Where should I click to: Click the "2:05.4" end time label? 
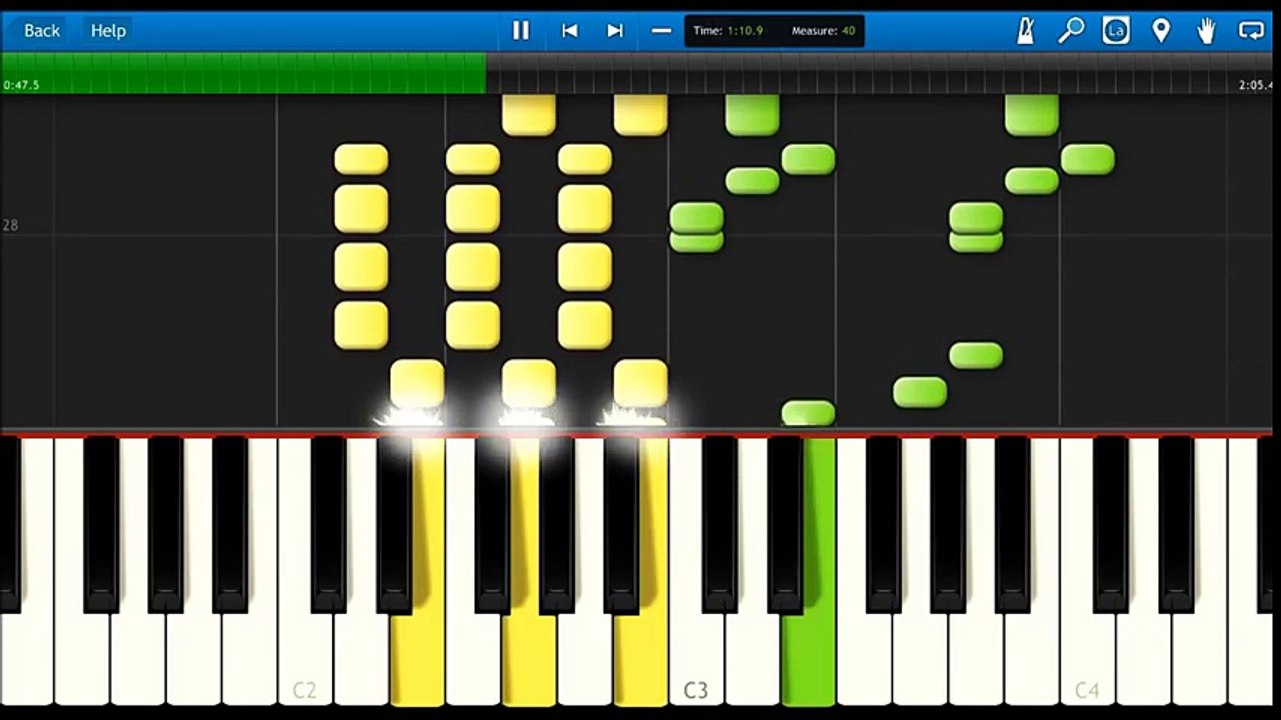click(1258, 85)
